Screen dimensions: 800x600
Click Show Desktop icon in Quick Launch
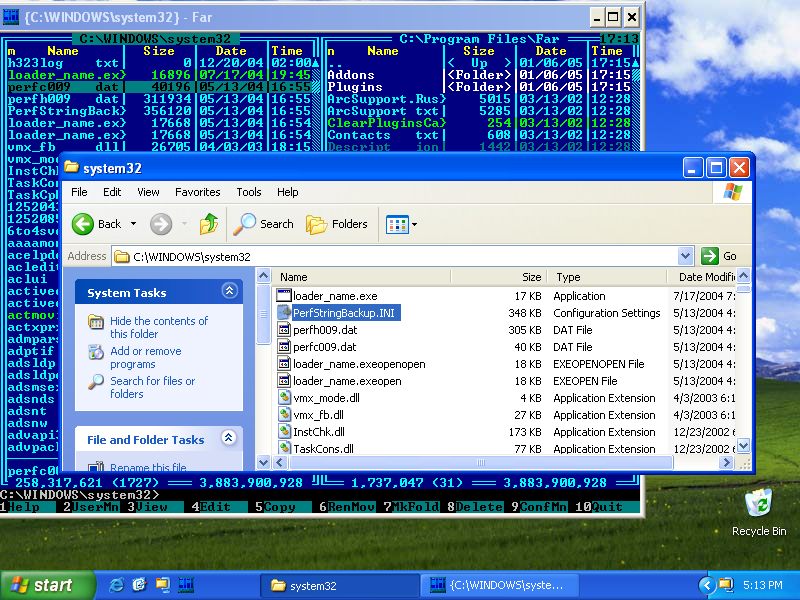tap(163, 585)
